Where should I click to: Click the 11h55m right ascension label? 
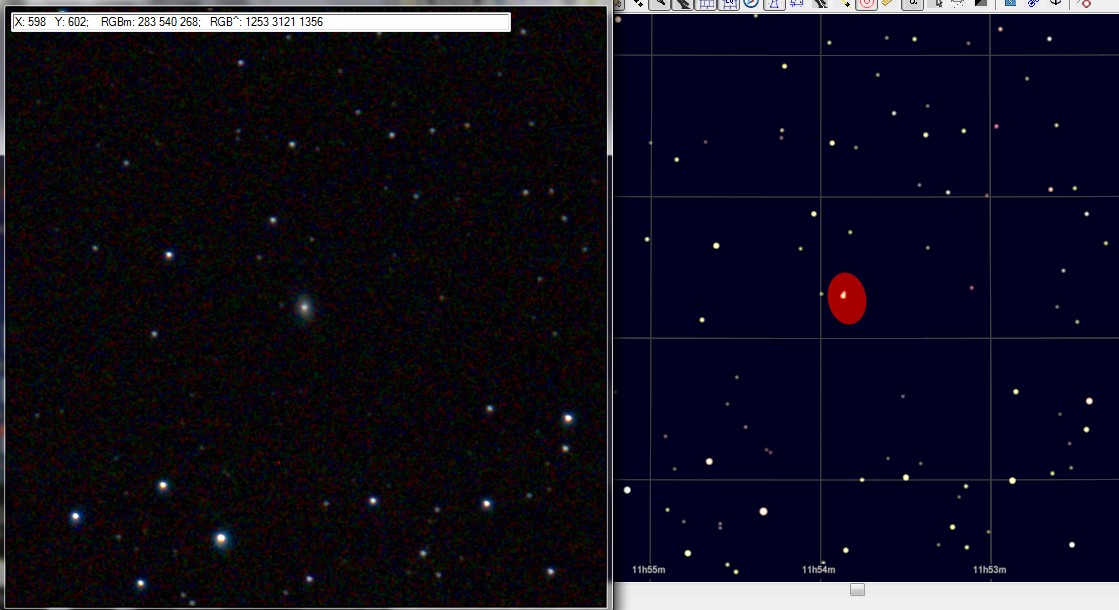(649, 570)
